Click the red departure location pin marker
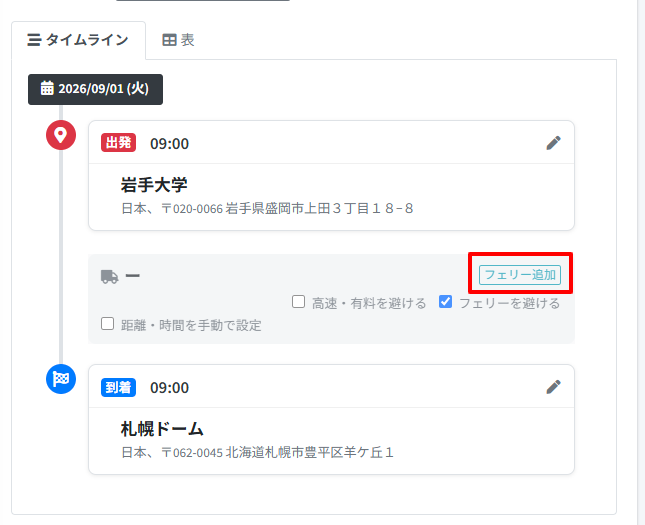 (x=61, y=135)
